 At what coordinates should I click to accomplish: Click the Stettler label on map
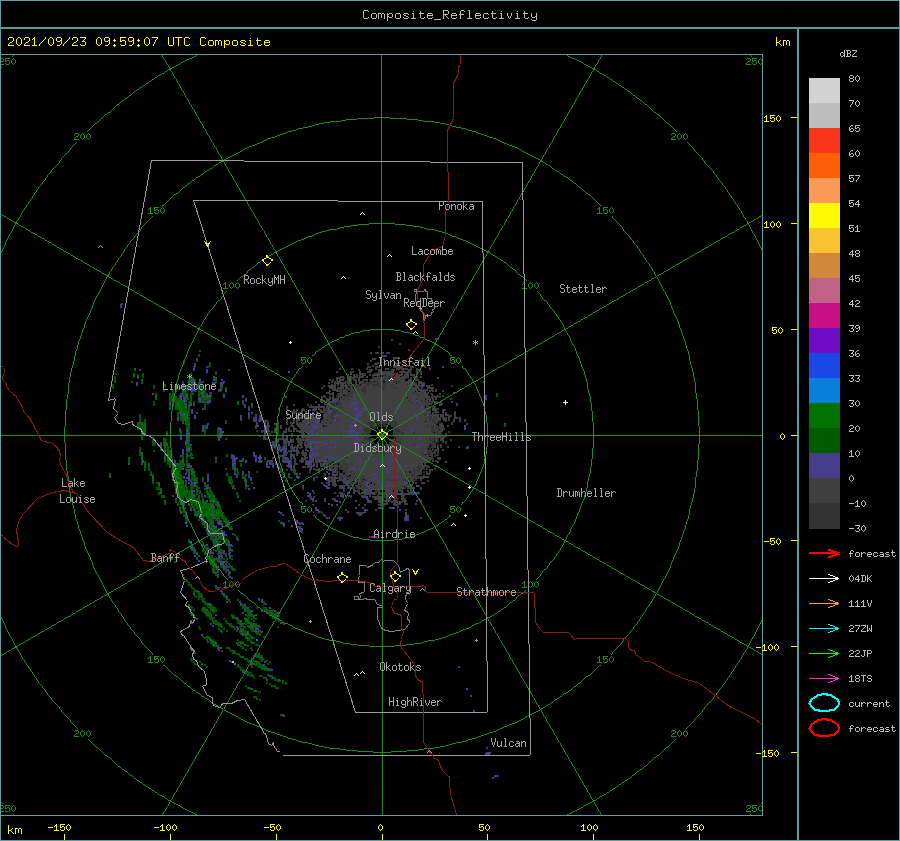tap(583, 289)
